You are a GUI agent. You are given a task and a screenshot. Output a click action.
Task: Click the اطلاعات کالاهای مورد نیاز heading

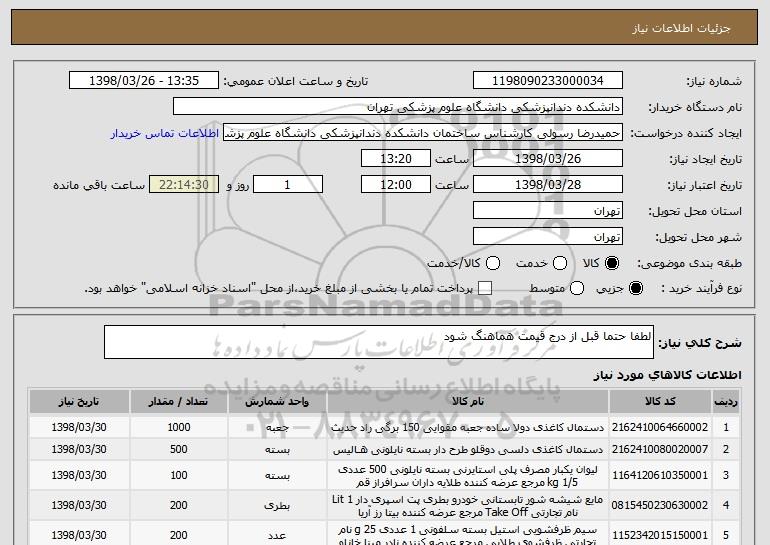click(667, 375)
